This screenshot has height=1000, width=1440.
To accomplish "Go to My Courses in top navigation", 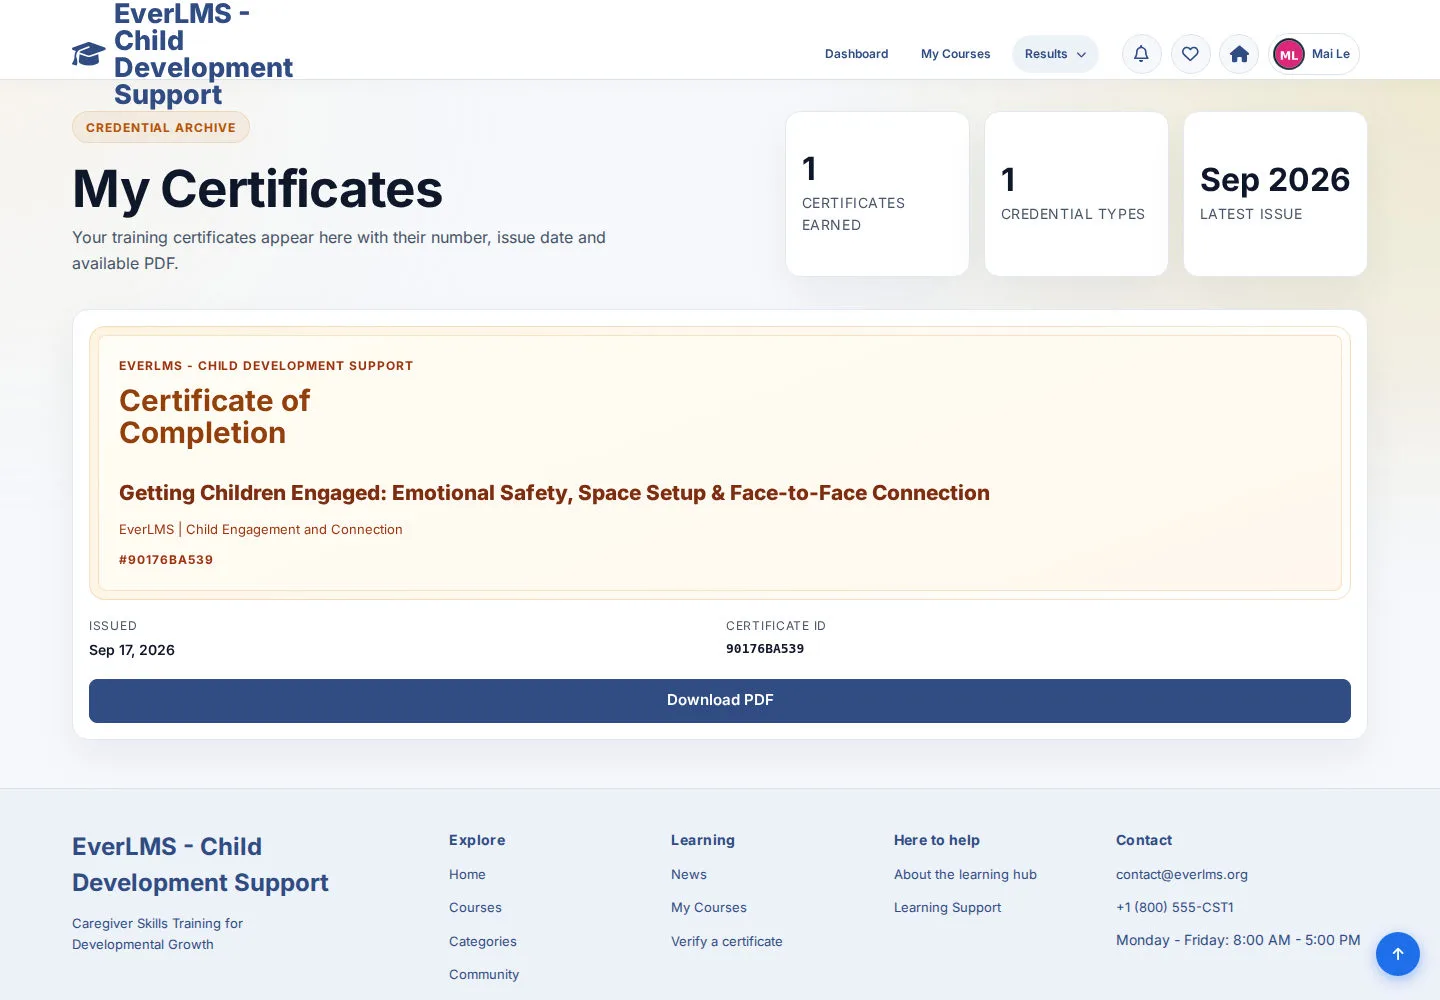I will click(x=955, y=54).
